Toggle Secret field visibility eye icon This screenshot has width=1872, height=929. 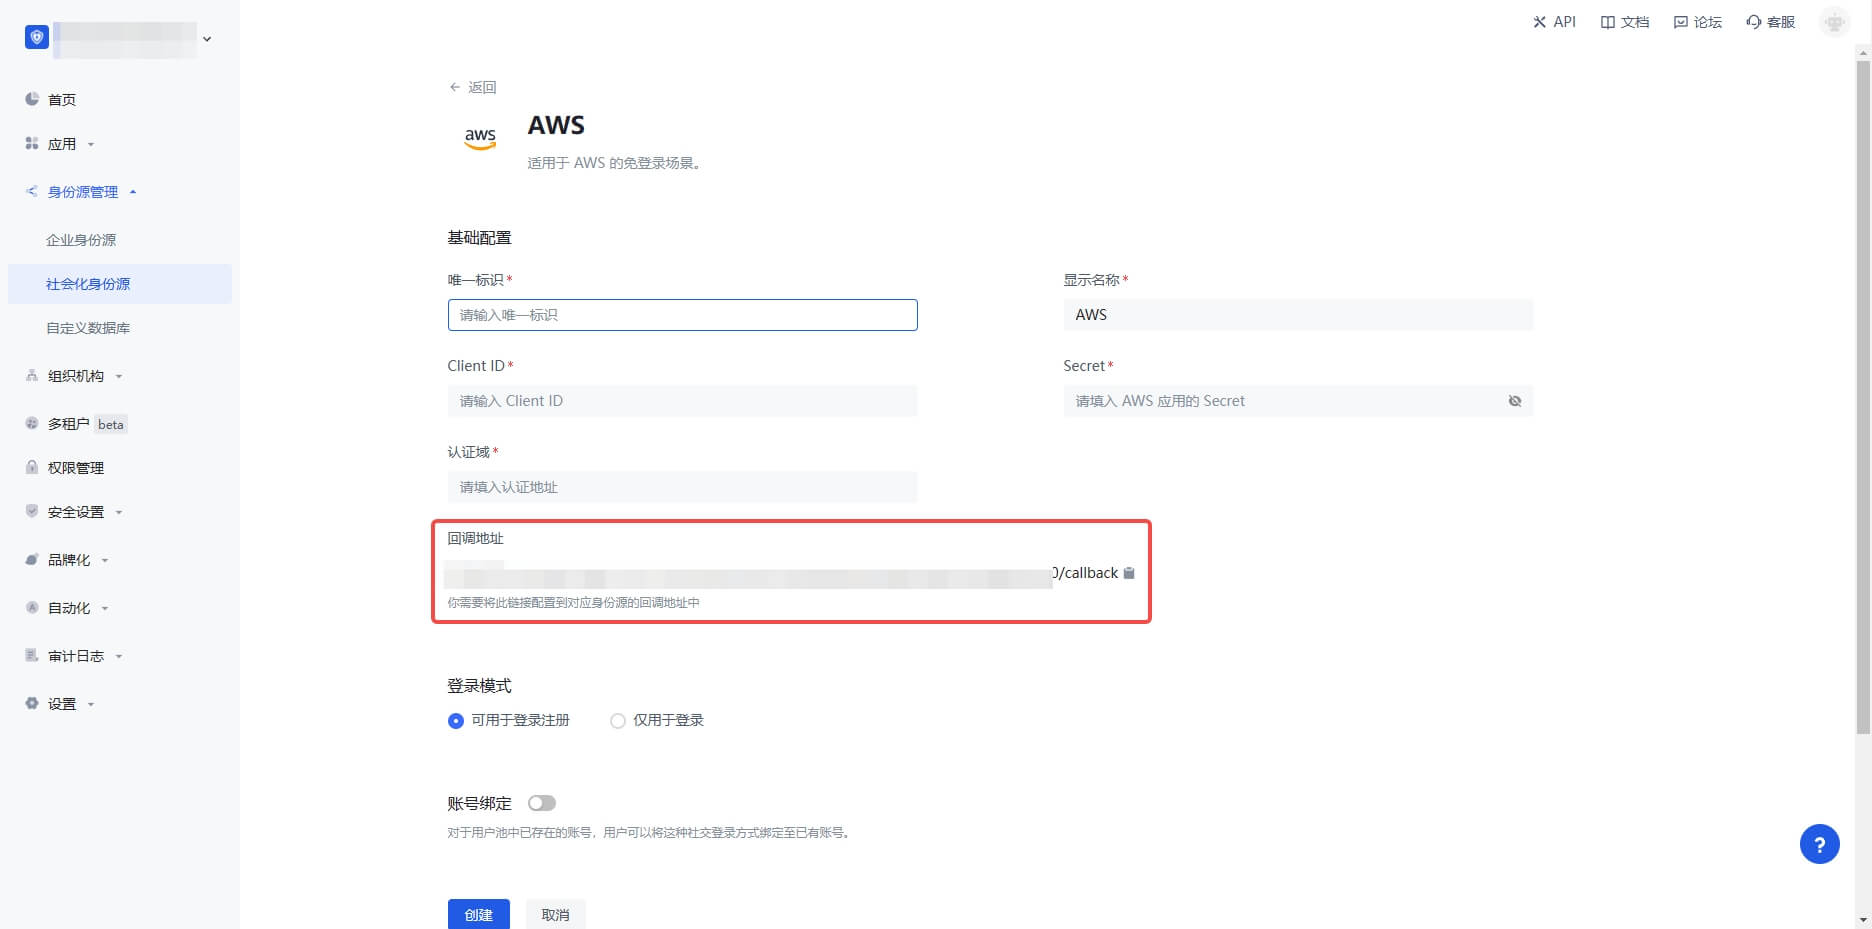[x=1515, y=401]
